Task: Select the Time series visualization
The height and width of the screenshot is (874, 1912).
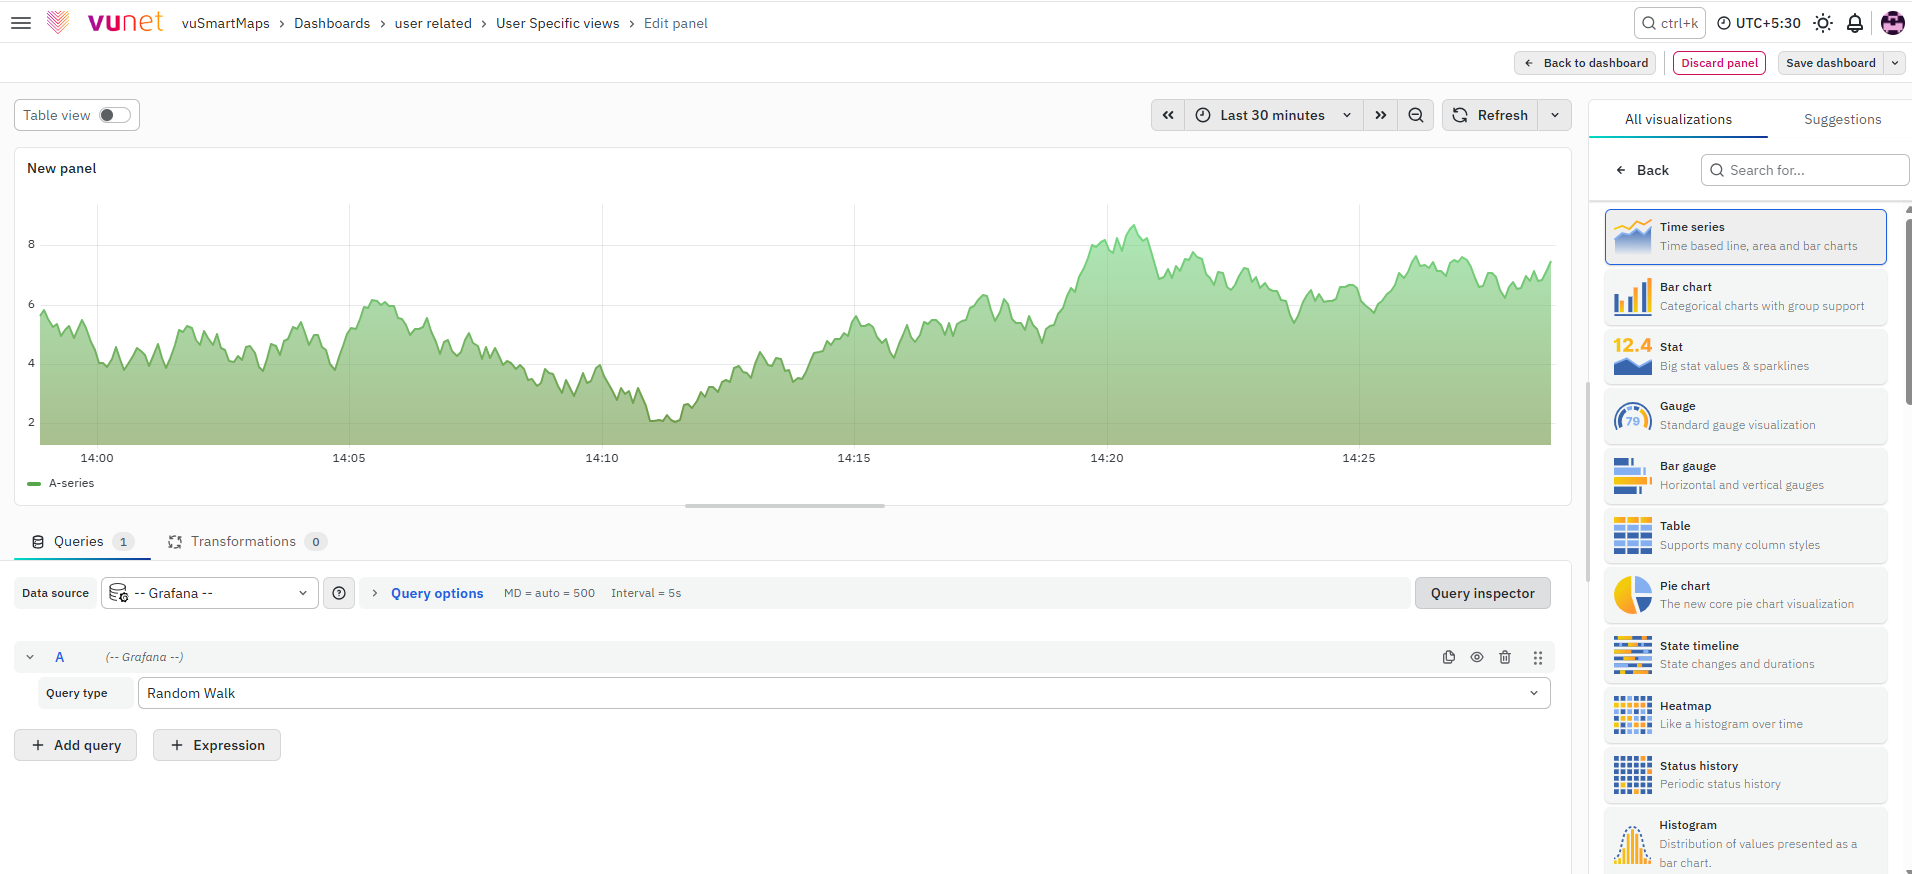Action: (x=1745, y=237)
